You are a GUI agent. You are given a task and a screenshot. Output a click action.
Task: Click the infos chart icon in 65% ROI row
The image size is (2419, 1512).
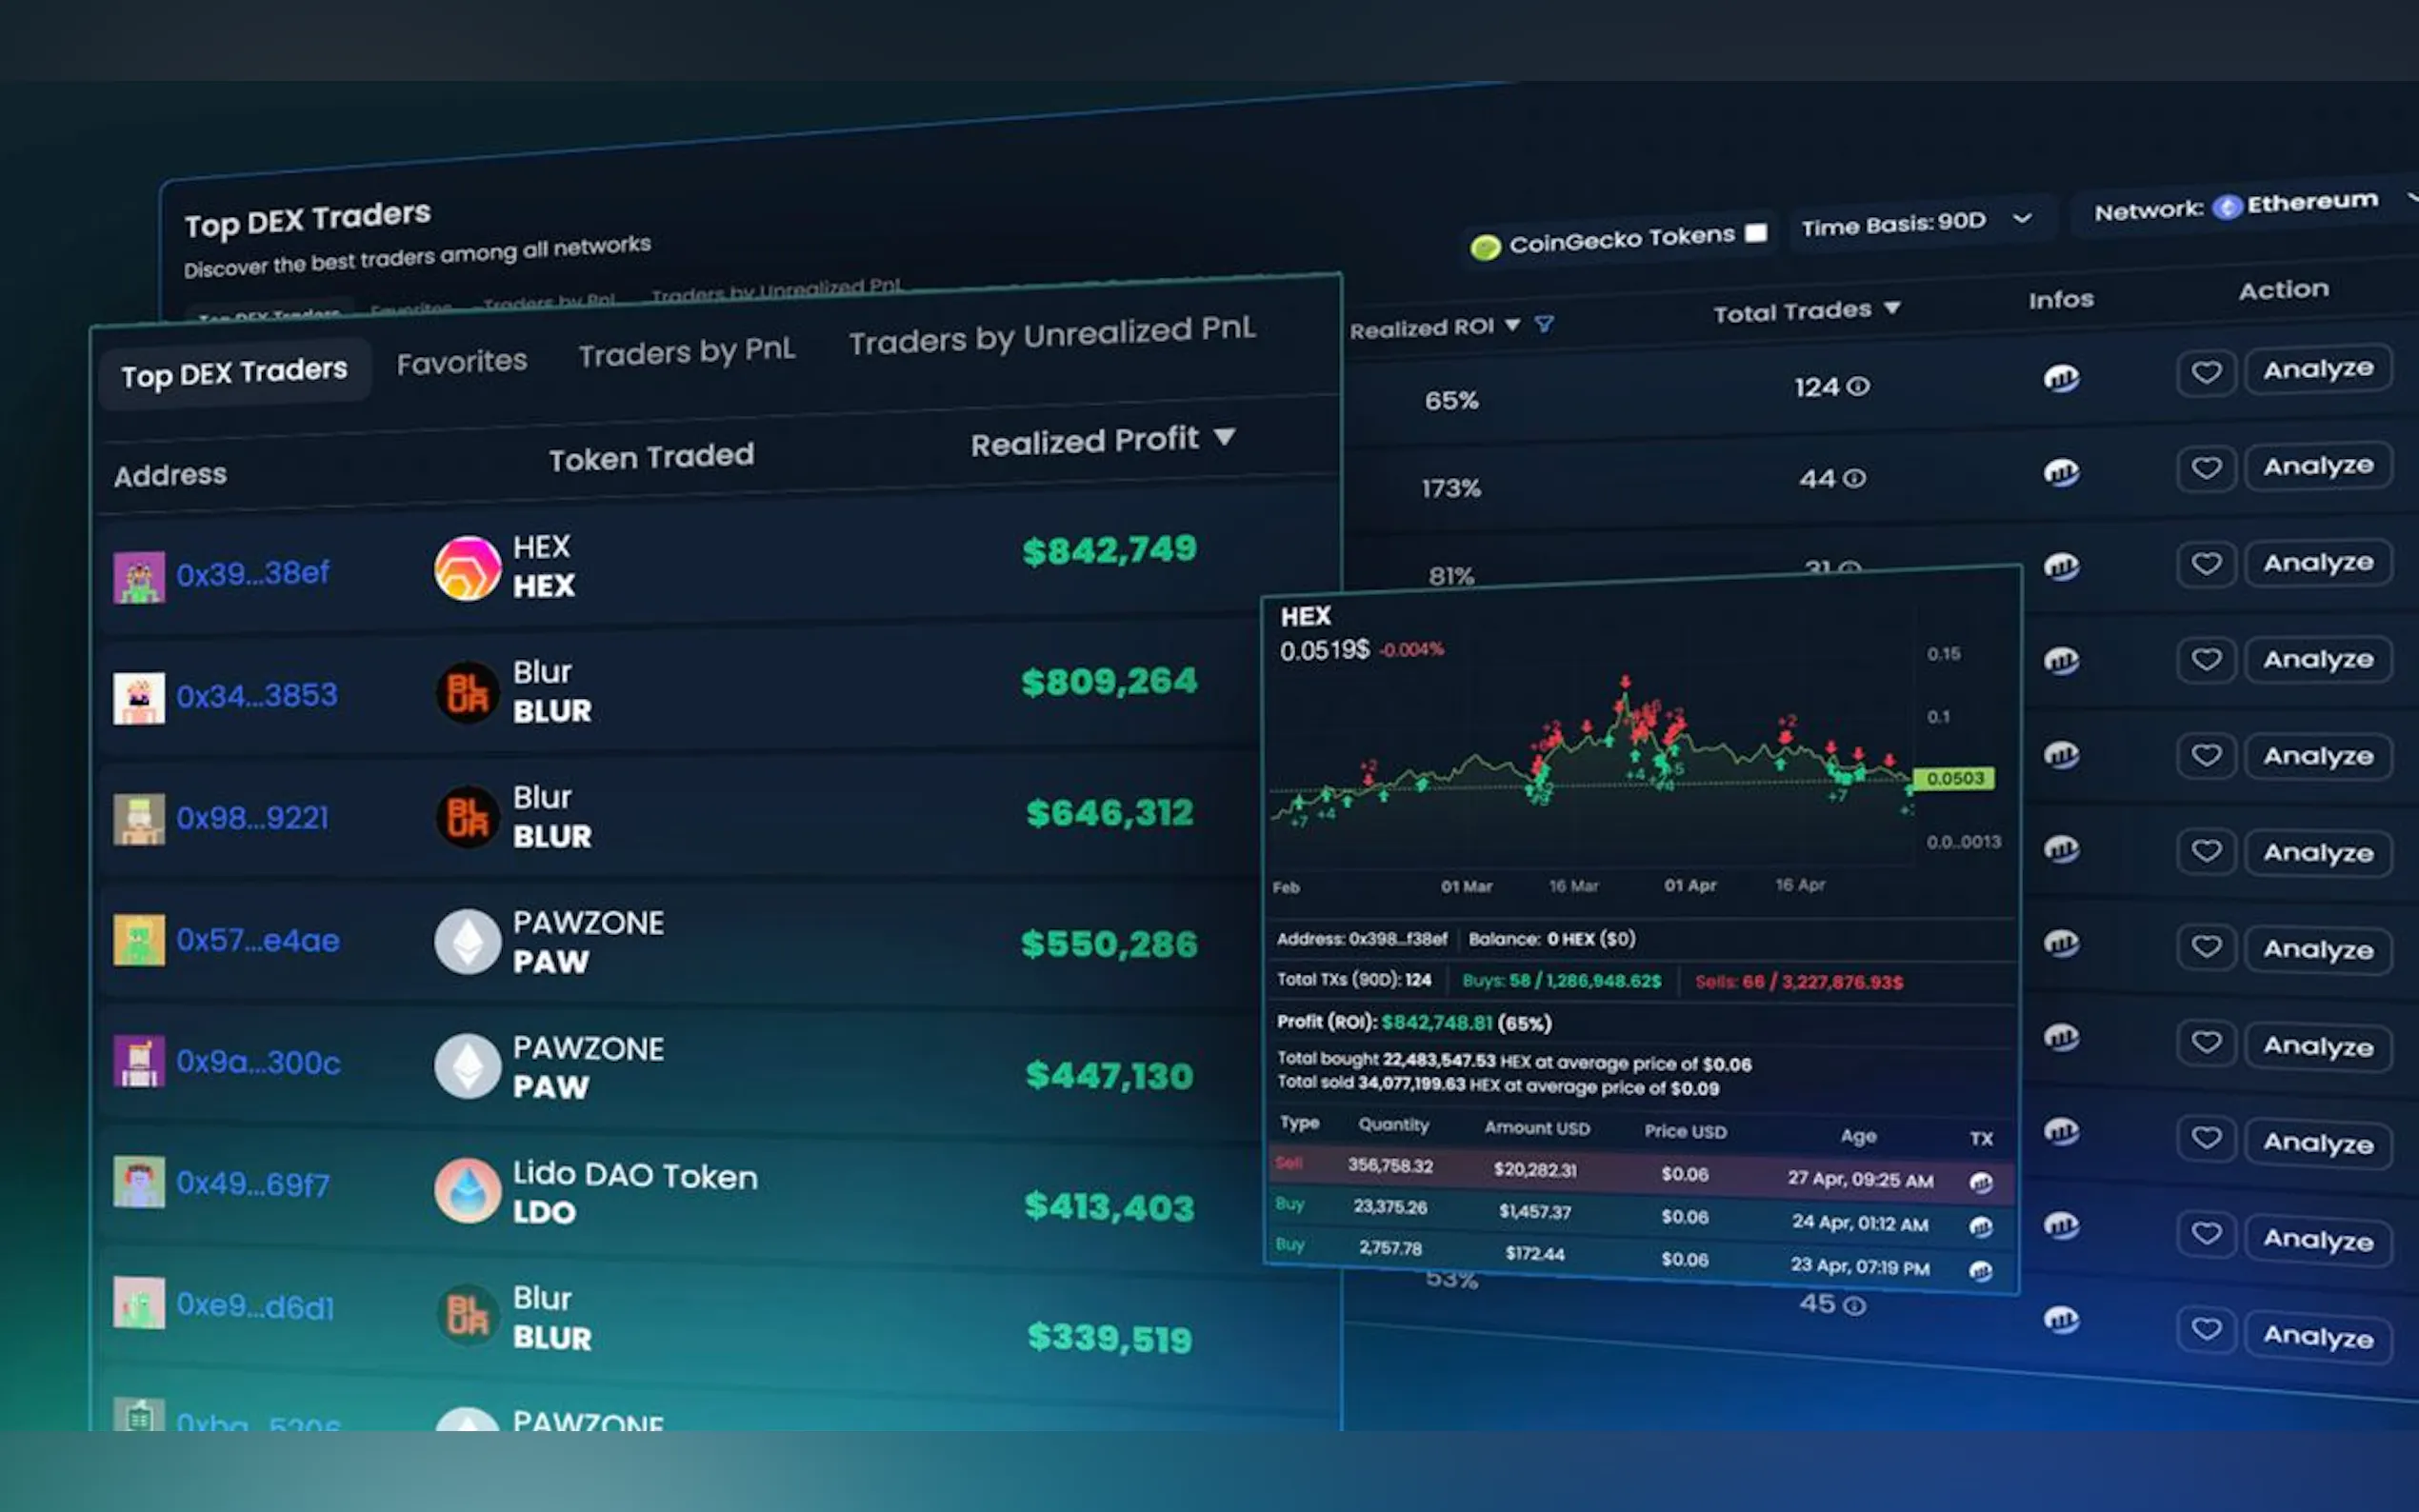(x=2060, y=378)
